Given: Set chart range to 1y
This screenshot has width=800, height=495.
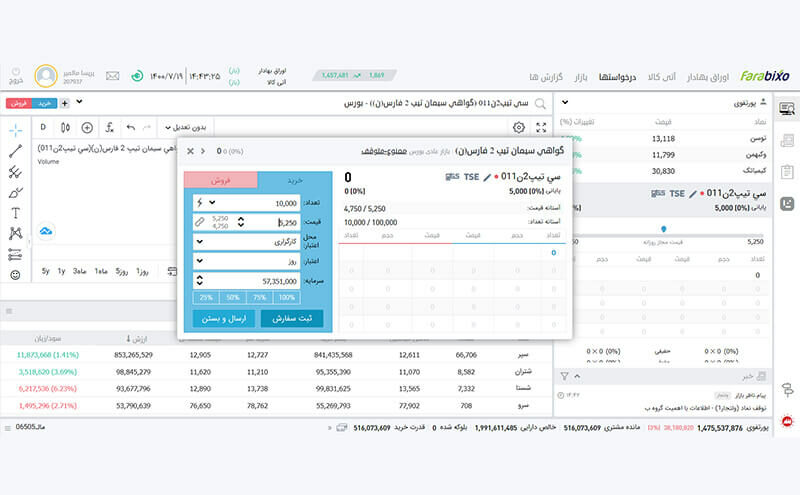Looking at the screenshot, I should pyautogui.click(x=61, y=271).
